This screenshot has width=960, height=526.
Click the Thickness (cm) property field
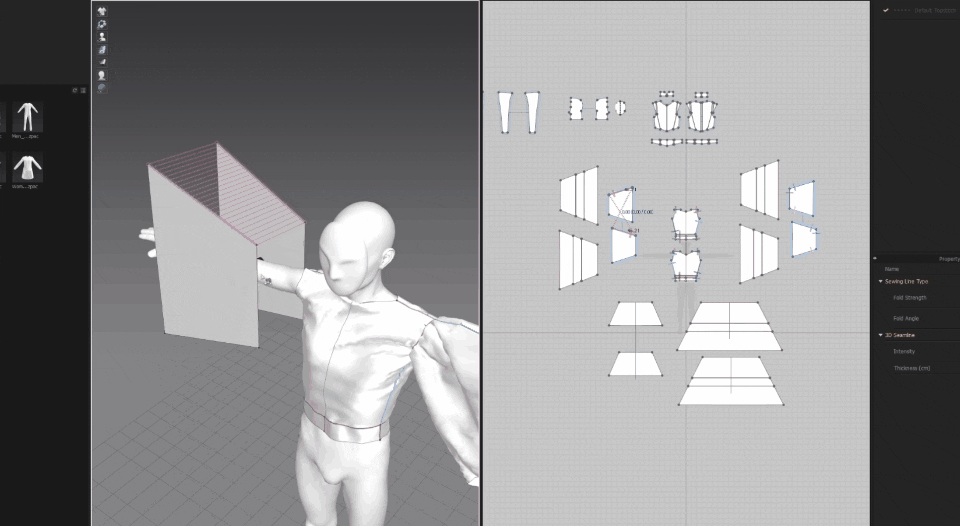[x=911, y=368]
